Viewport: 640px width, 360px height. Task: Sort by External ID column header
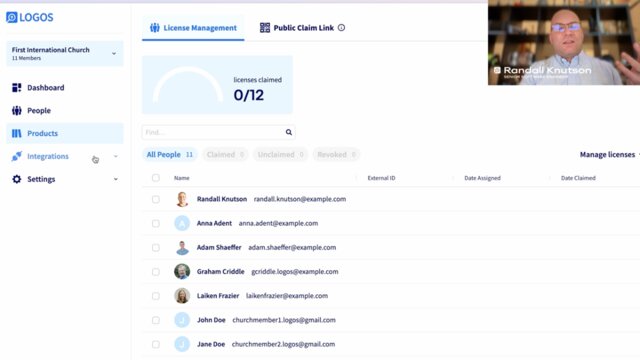click(x=381, y=178)
